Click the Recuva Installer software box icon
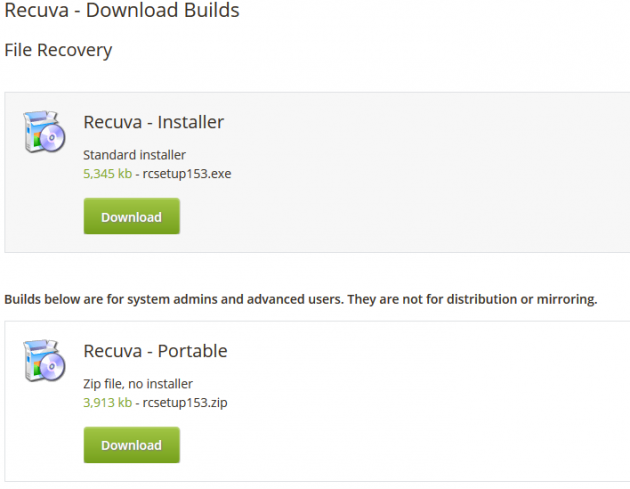The height and width of the screenshot is (489, 630). [44, 132]
